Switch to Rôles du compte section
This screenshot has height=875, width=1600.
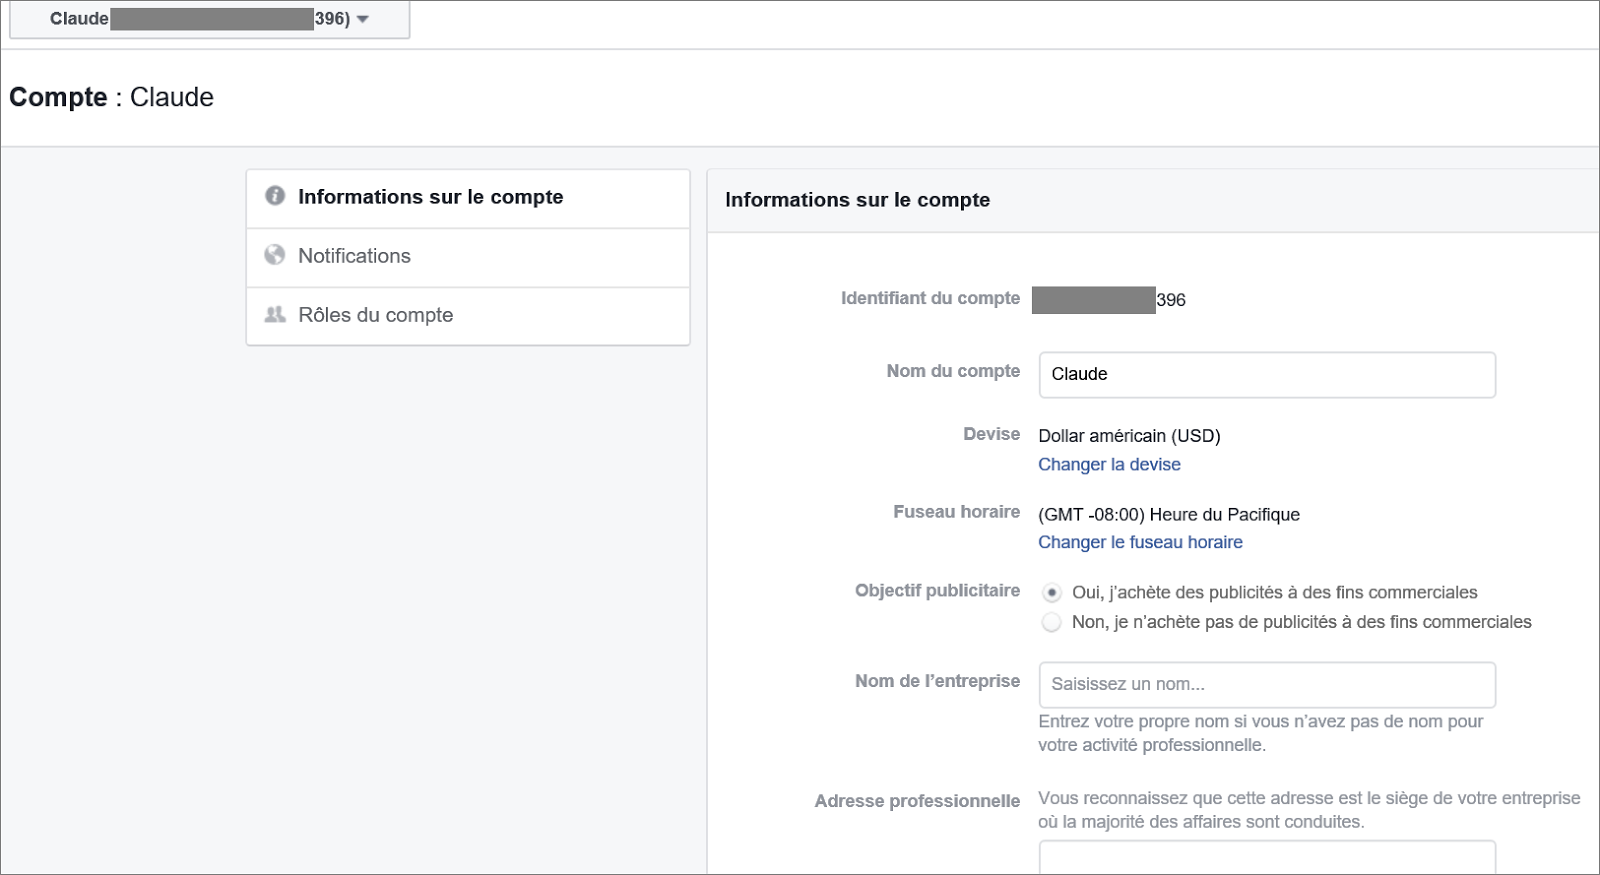coord(375,315)
